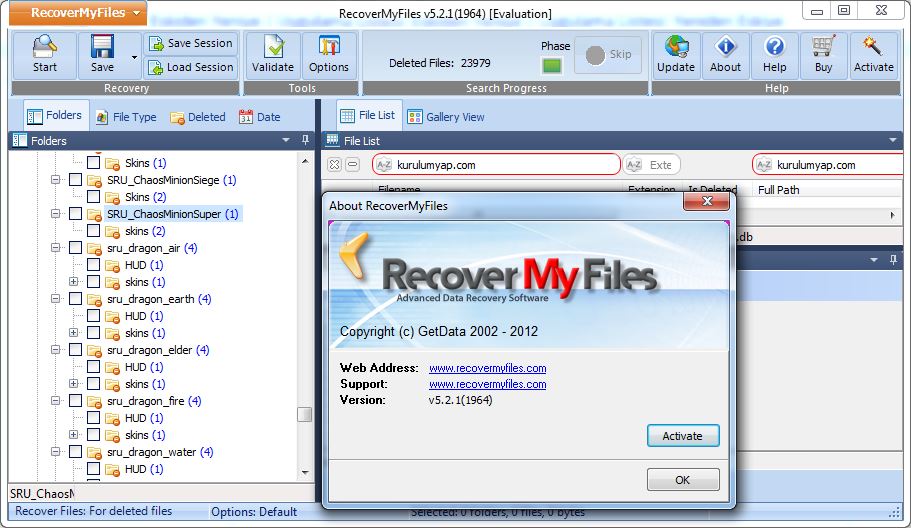The height and width of the screenshot is (528, 911).
Task: Check the Skins (2) checkbox under SRU_ChaosMinionSiege
Action: pyautogui.click(x=94, y=196)
